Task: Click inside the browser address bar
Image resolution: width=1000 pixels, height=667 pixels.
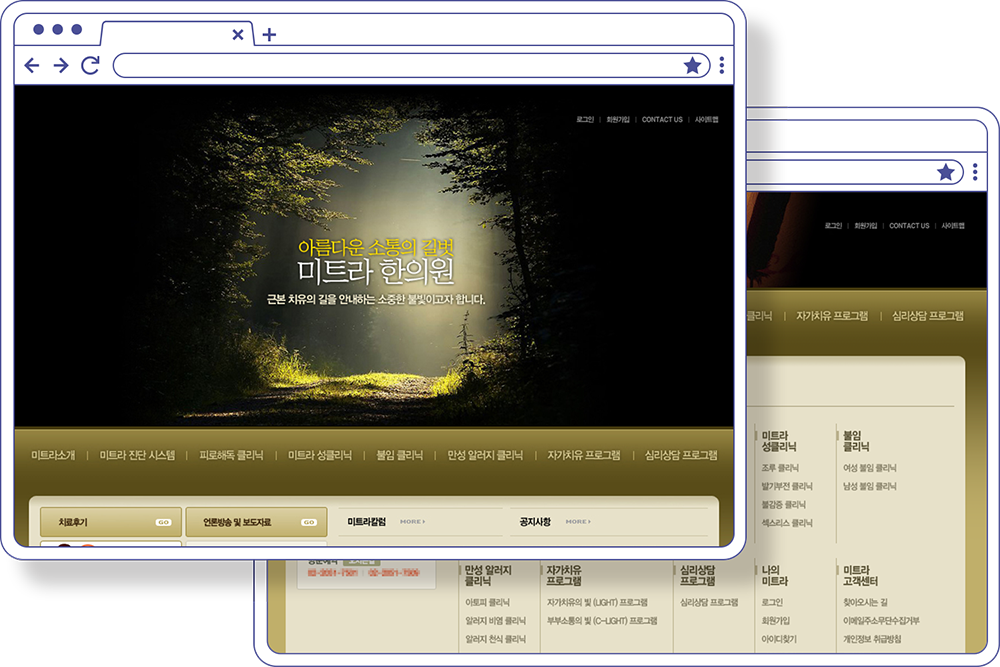Action: point(400,64)
